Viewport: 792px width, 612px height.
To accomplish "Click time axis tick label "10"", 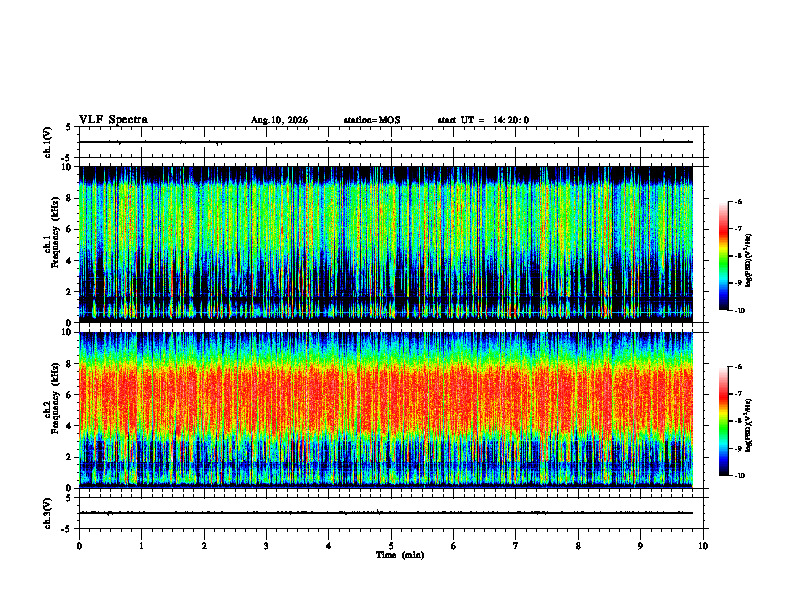I will pos(703,546).
